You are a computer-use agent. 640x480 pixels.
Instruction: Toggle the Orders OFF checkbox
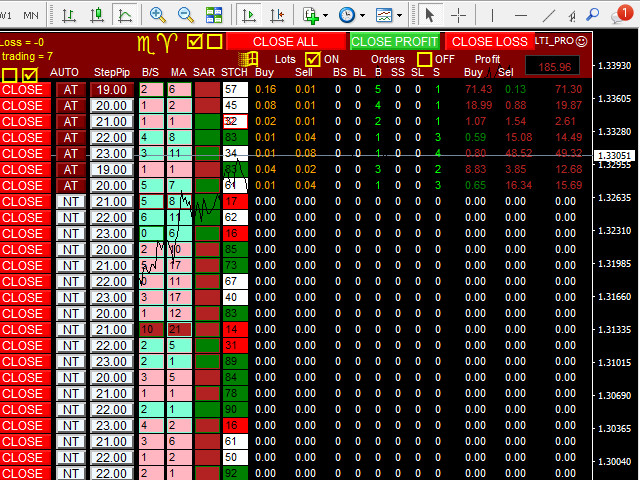pyautogui.click(x=424, y=59)
